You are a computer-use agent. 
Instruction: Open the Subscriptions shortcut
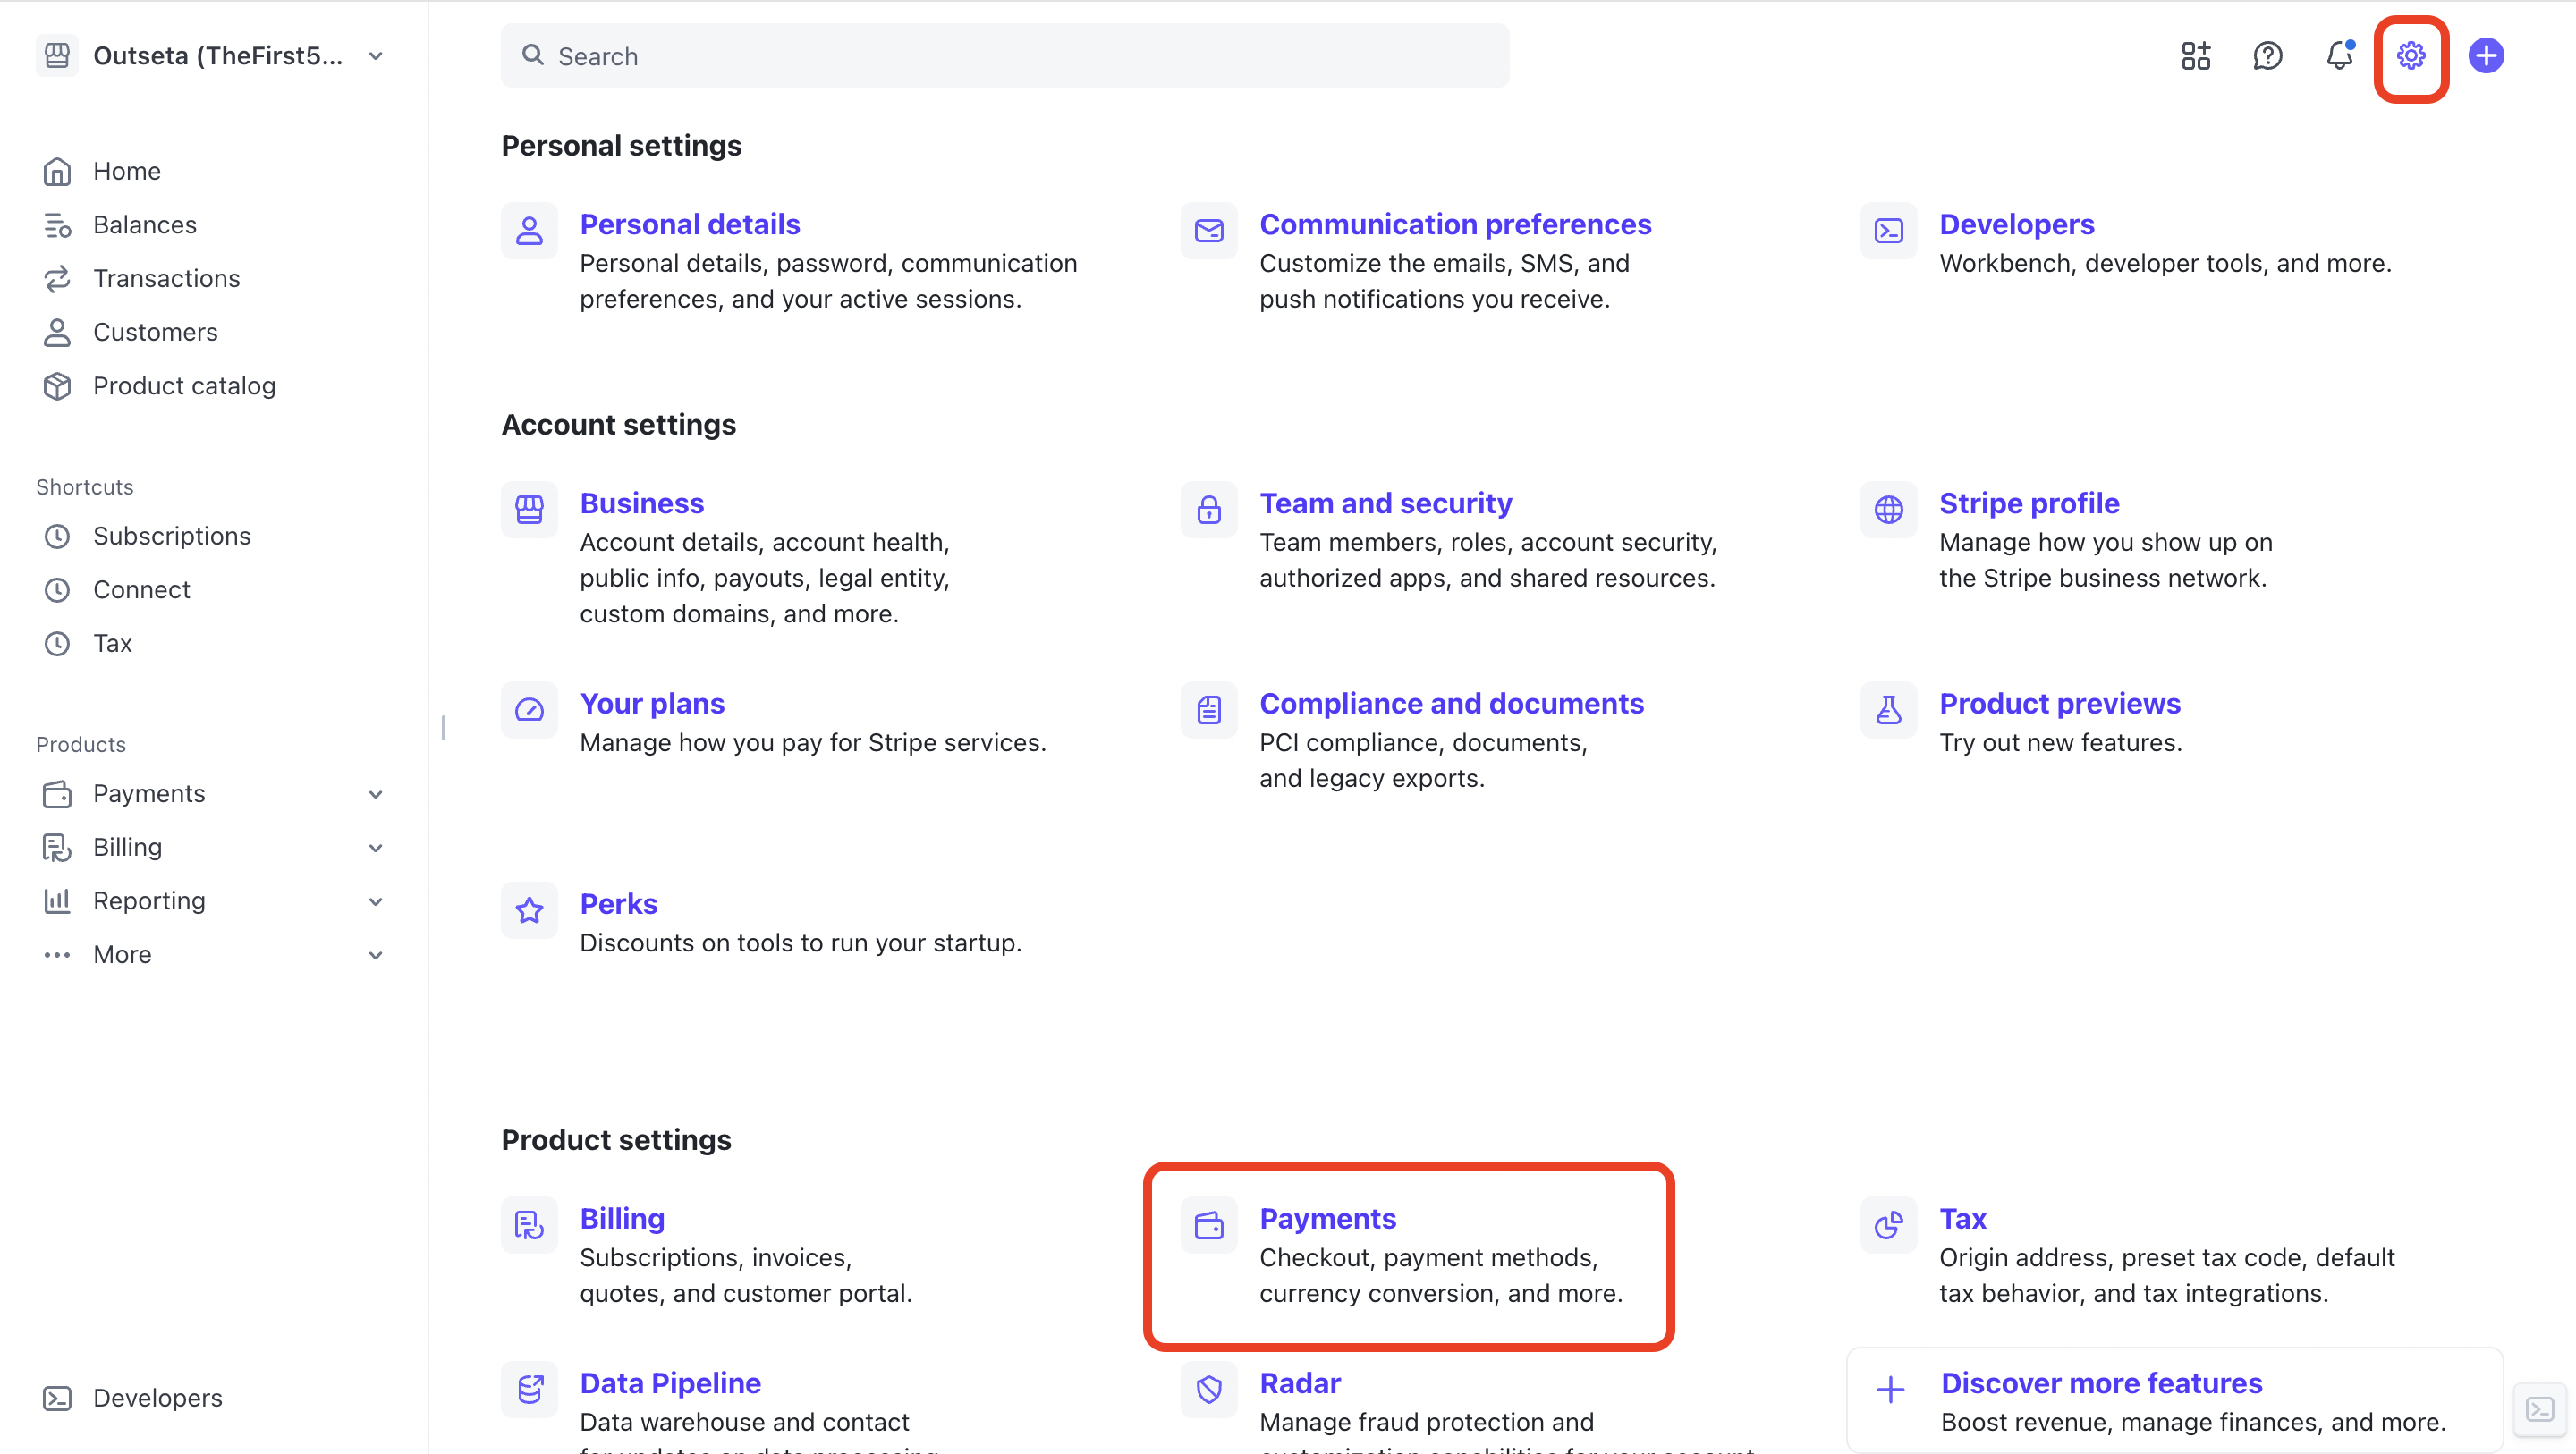pyautogui.click(x=171, y=536)
